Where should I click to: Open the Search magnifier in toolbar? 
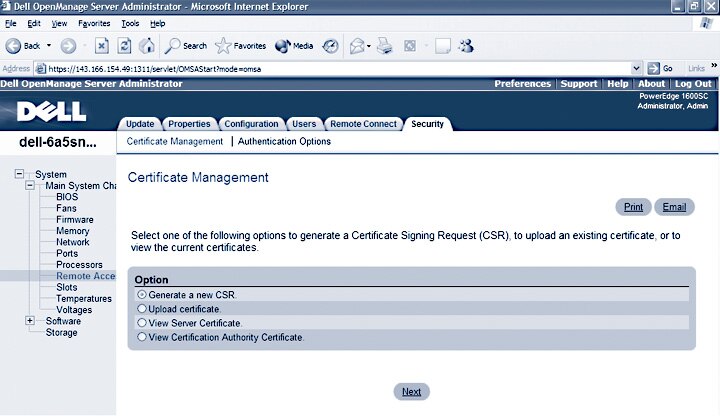point(172,46)
